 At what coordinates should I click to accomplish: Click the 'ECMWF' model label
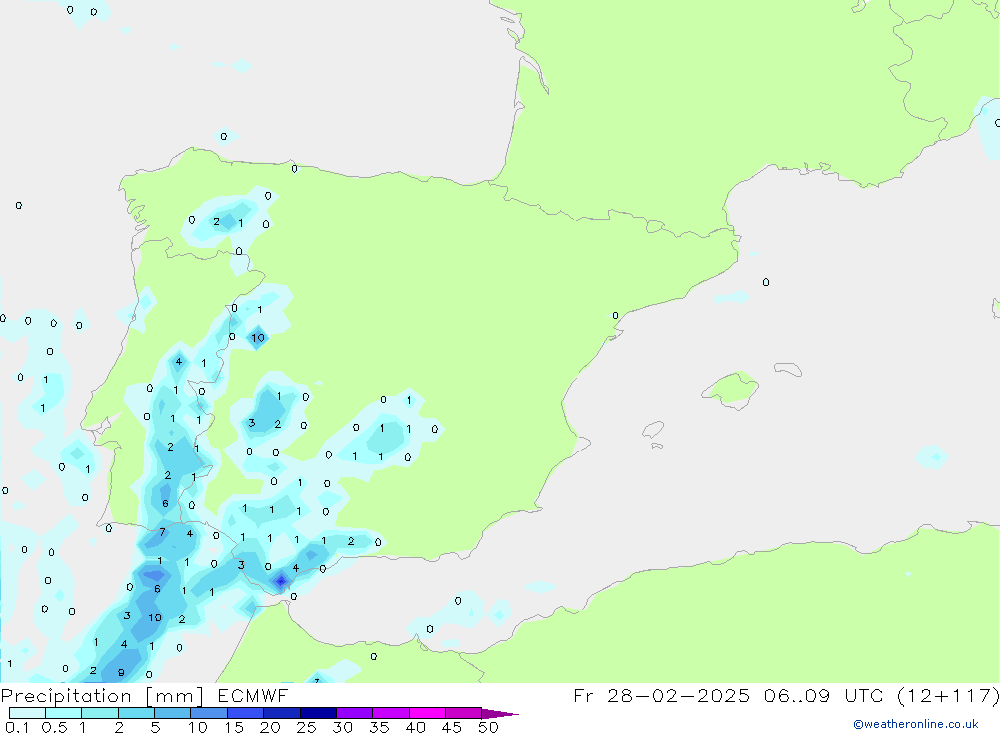[x=253, y=696]
